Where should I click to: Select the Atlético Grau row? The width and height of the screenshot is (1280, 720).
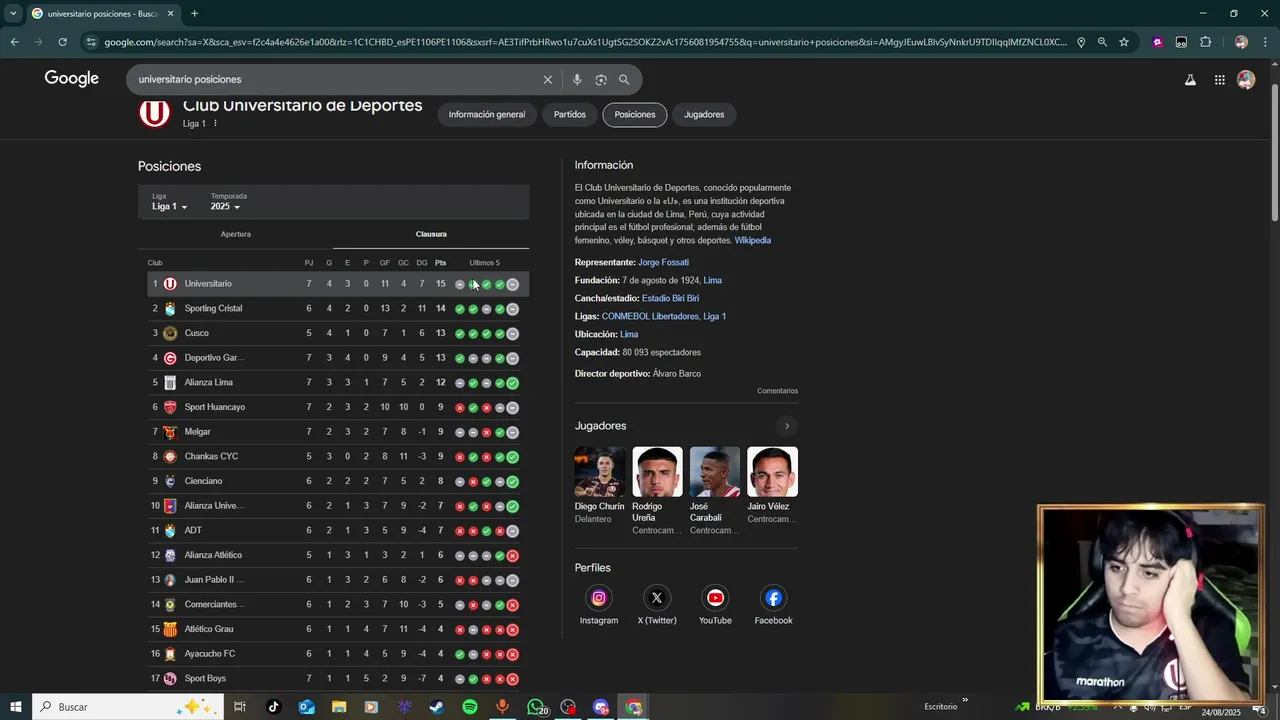pos(338,629)
